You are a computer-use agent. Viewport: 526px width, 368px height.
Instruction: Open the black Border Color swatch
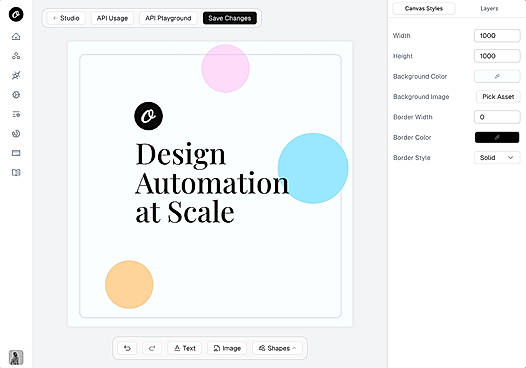coord(497,137)
